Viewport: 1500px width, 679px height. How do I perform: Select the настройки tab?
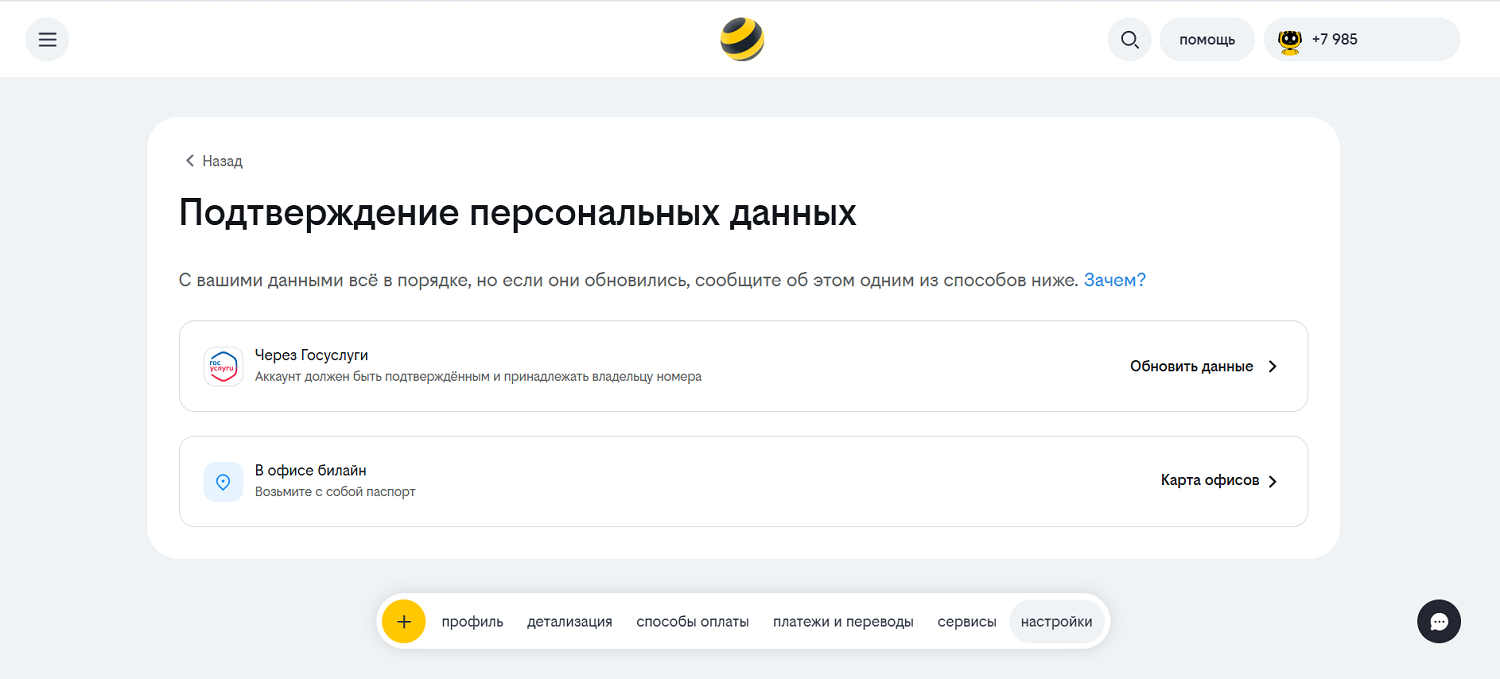tap(1056, 622)
